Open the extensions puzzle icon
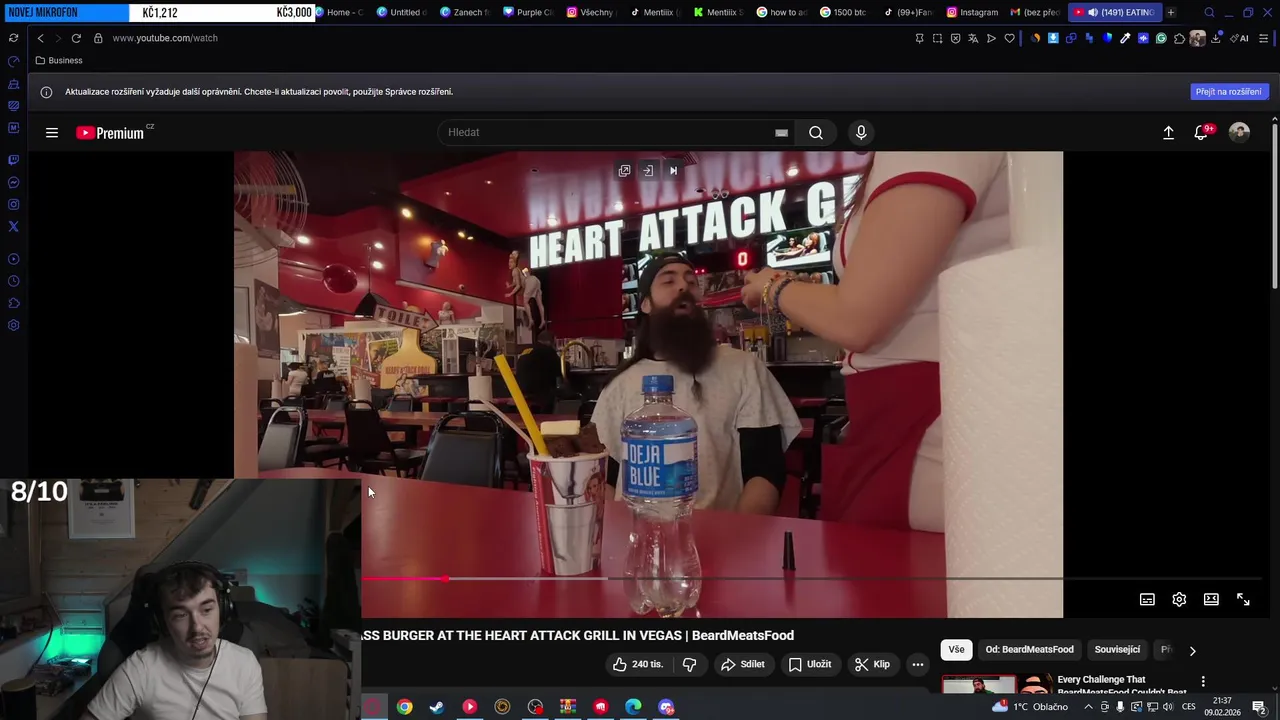The height and width of the screenshot is (720, 1280). pos(1179,38)
